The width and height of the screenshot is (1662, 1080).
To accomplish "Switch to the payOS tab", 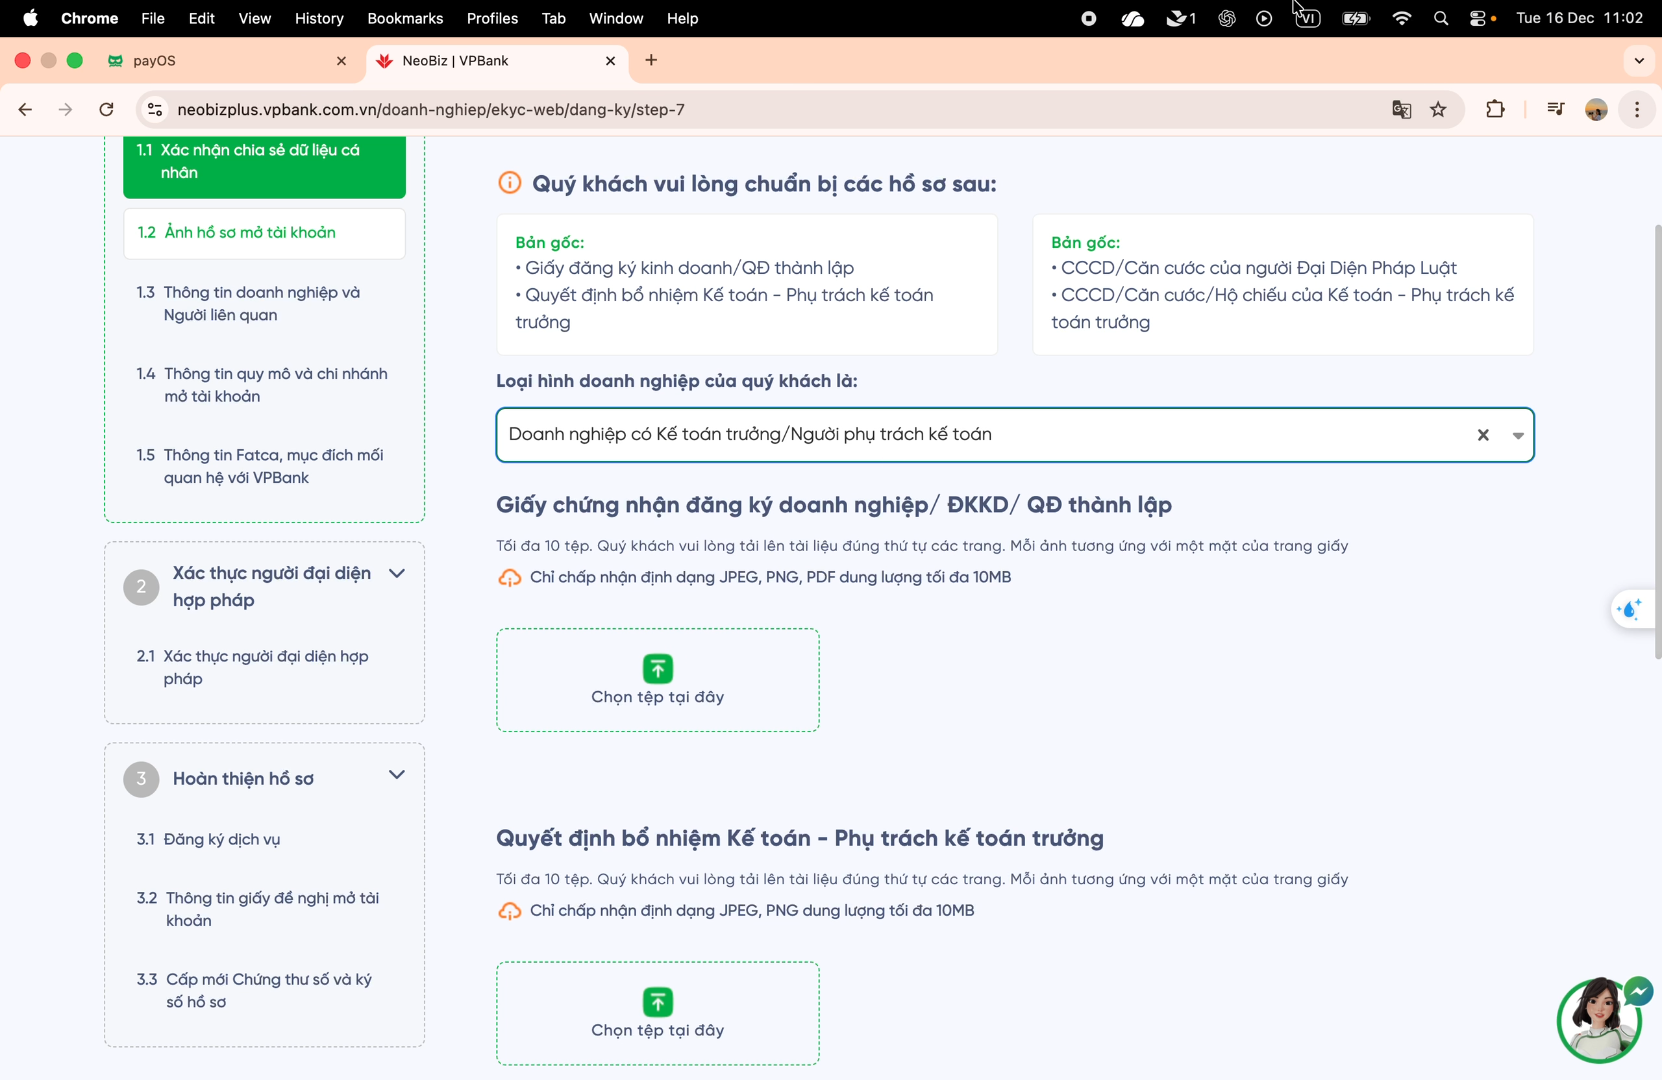I will pos(225,61).
